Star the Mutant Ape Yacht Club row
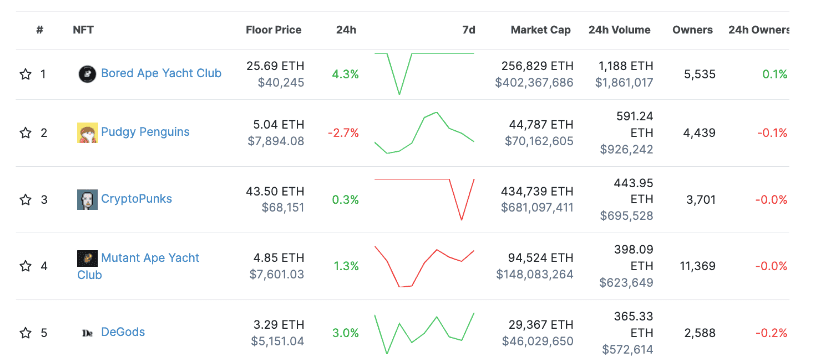The height and width of the screenshot is (363, 818). pyautogui.click(x=26, y=267)
